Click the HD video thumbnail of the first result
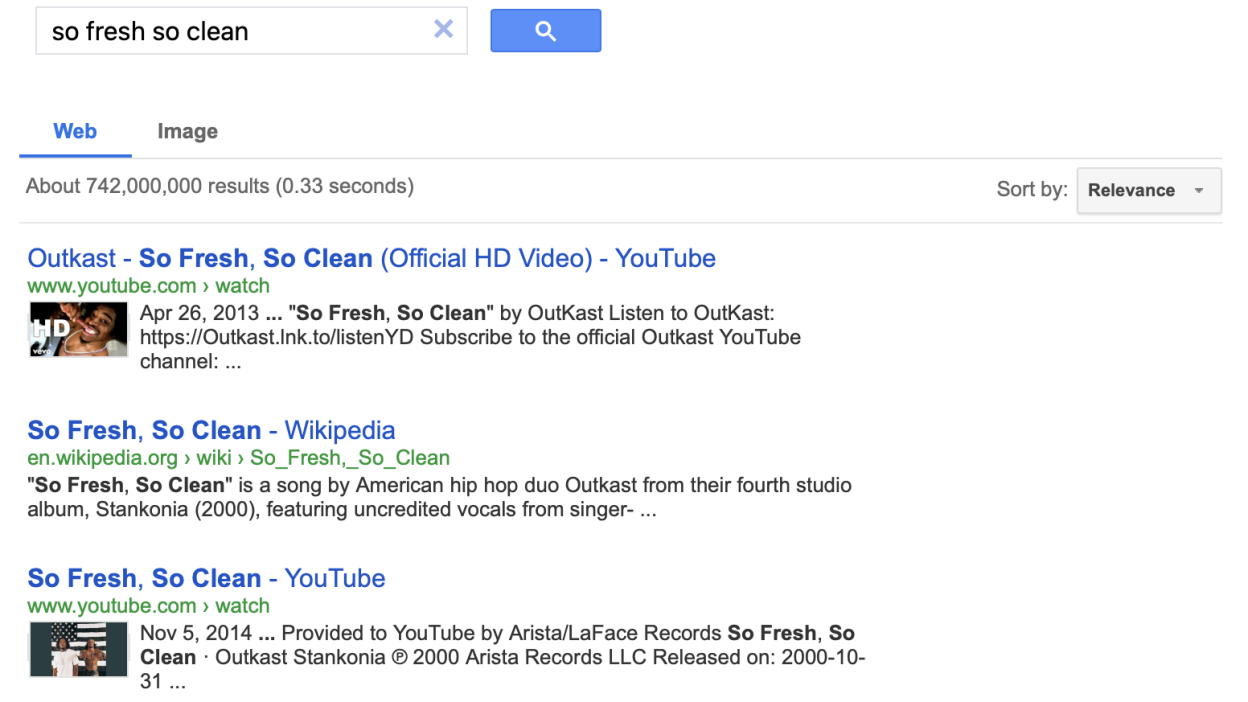 tap(78, 329)
